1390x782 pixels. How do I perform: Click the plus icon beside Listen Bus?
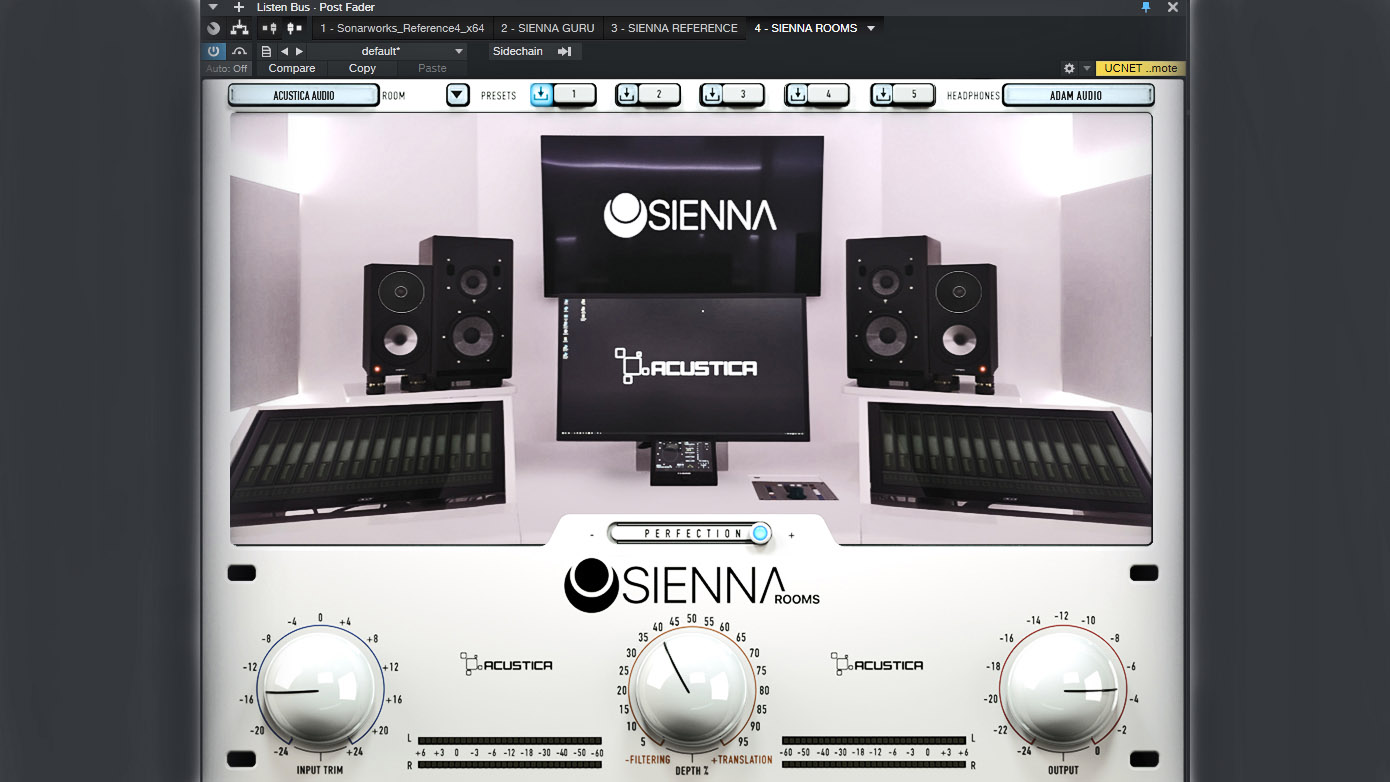tap(238, 7)
